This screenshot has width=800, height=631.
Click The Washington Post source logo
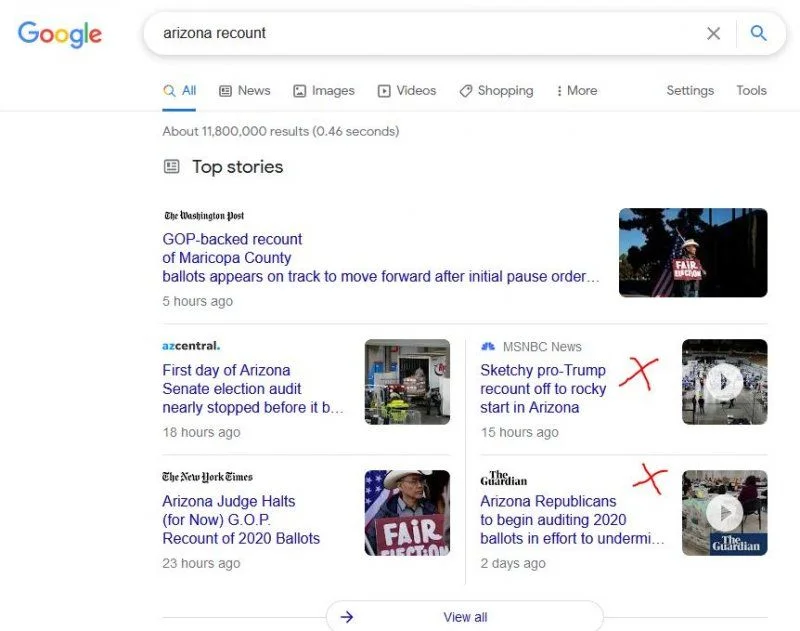(x=204, y=215)
